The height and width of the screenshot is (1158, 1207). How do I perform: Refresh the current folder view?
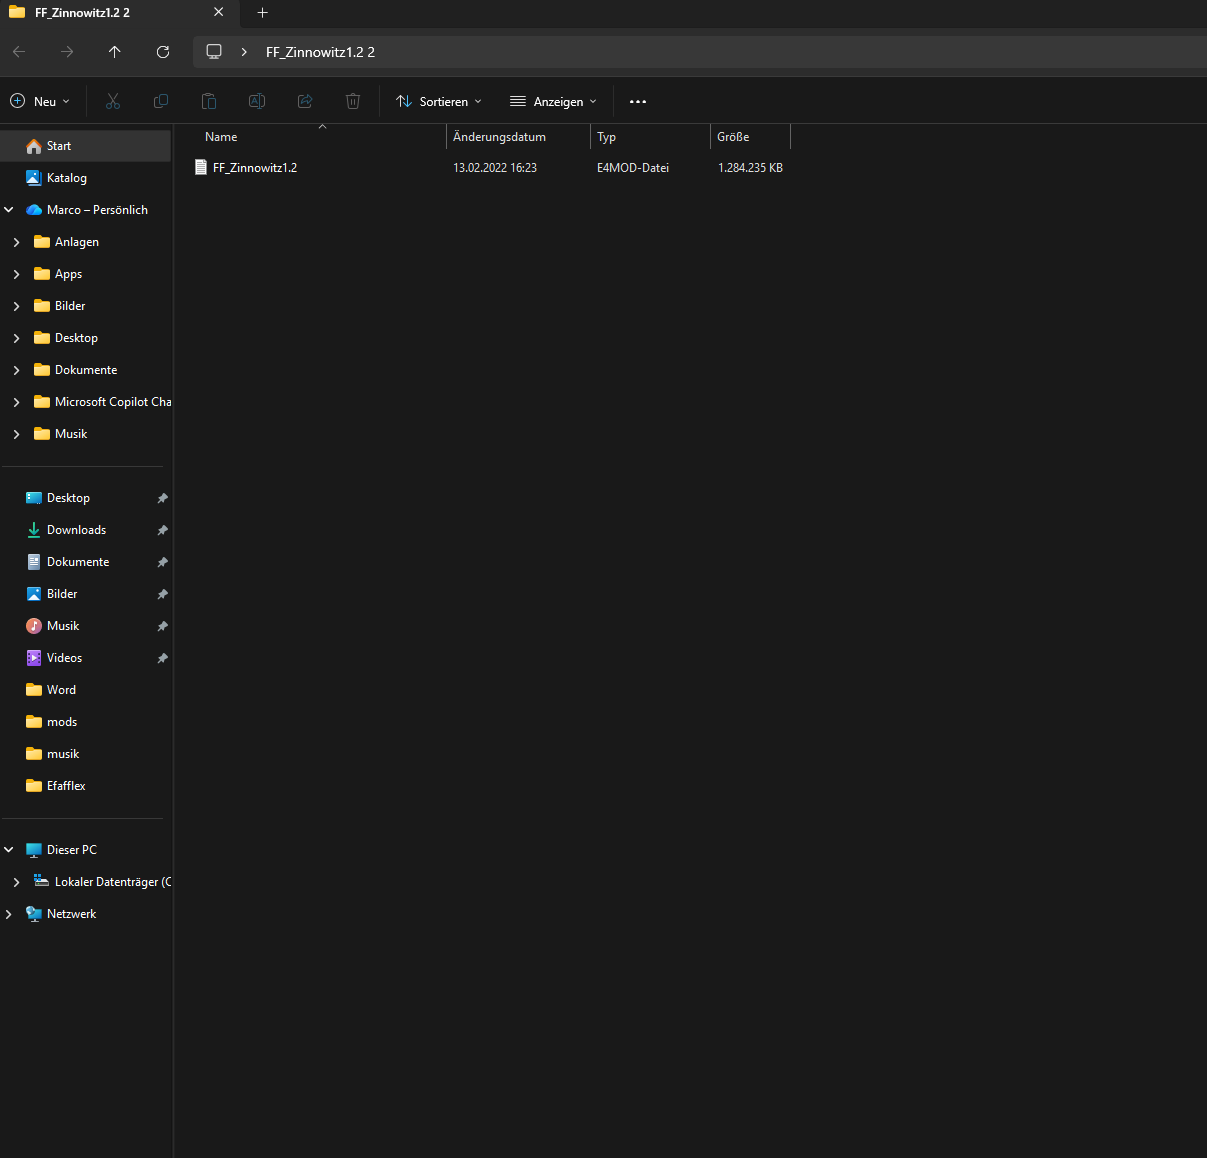[x=163, y=52]
